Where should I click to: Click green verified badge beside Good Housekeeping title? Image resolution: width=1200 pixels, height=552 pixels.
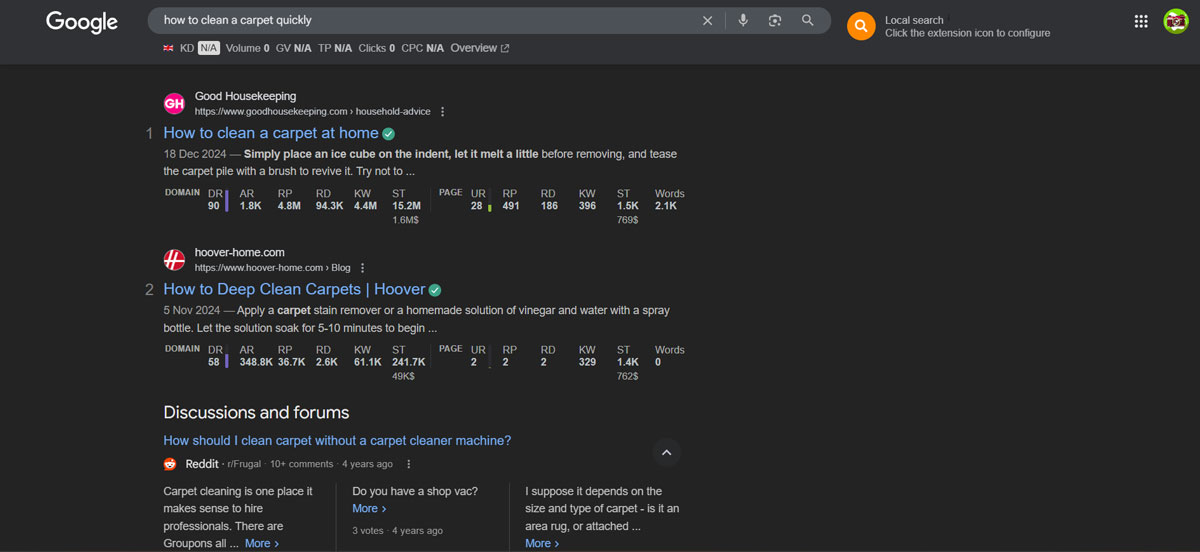click(389, 133)
